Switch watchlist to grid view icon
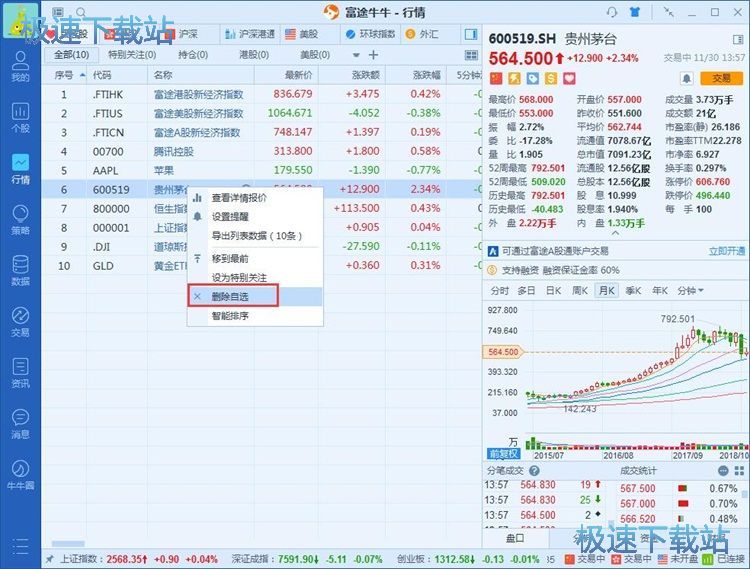750x569 pixels. 471,55
